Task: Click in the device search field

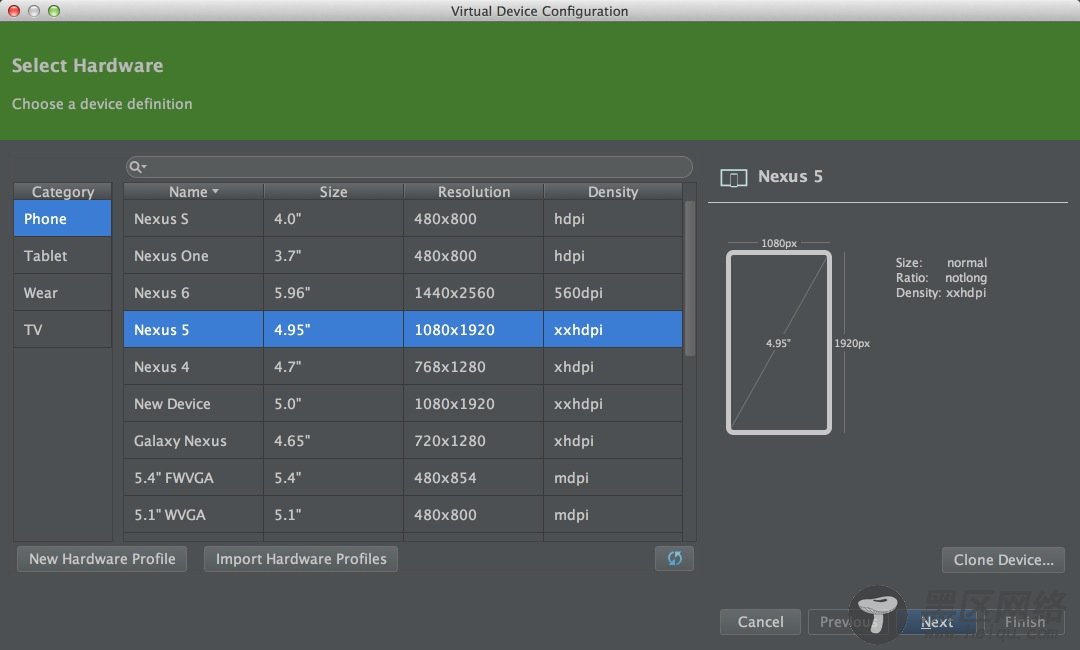Action: (x=409, y=167)
